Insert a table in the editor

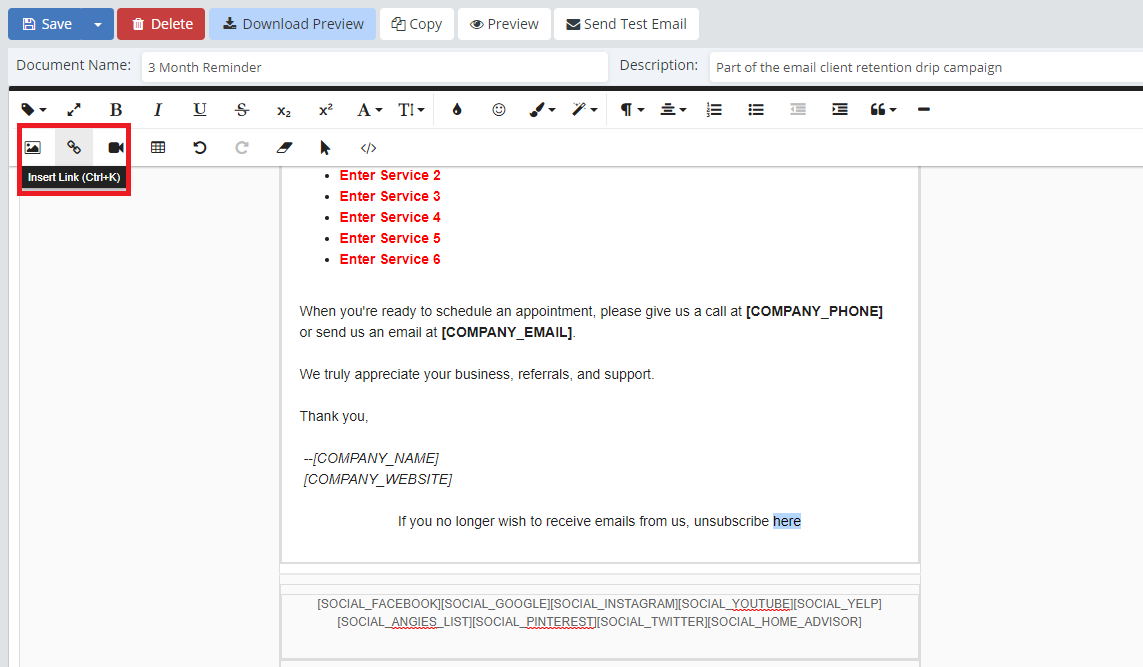[158, 148]
